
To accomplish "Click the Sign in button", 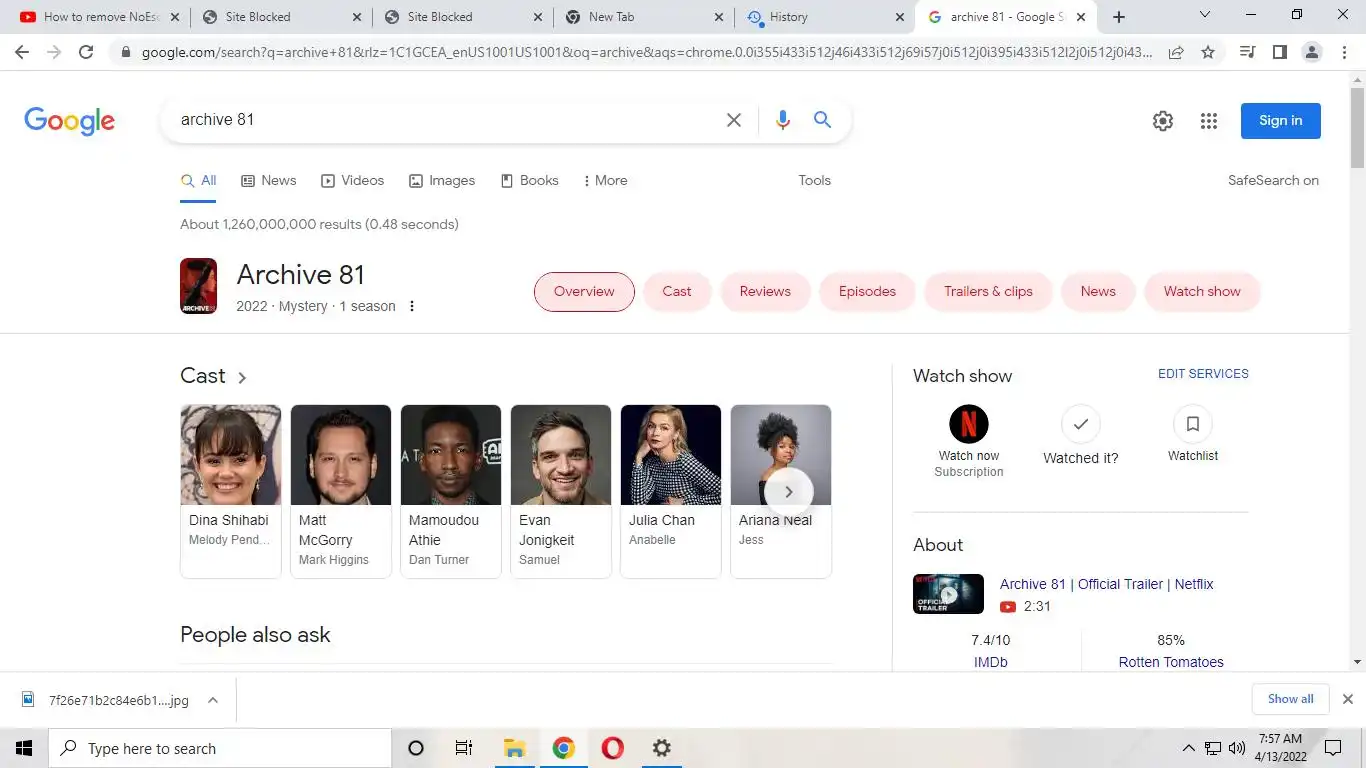I will [x=1280, y=121].
